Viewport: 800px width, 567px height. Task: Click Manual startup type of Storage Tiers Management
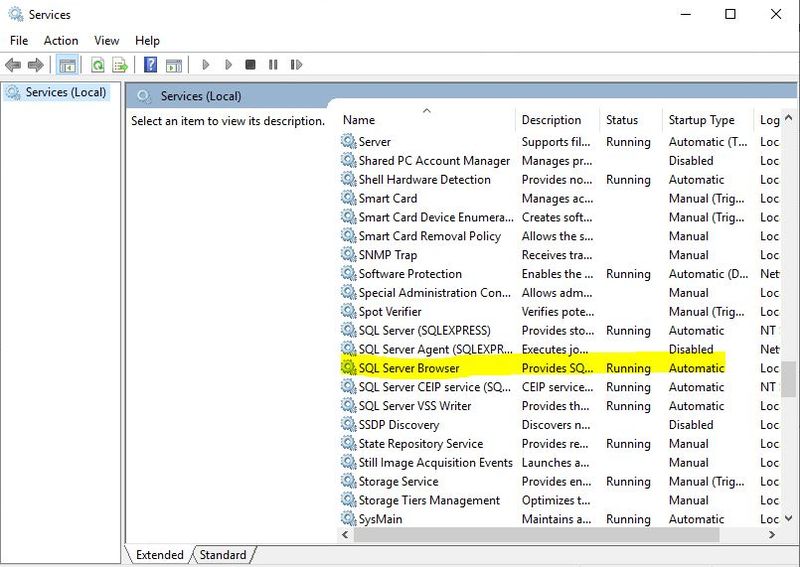click(x=689, y=500)
